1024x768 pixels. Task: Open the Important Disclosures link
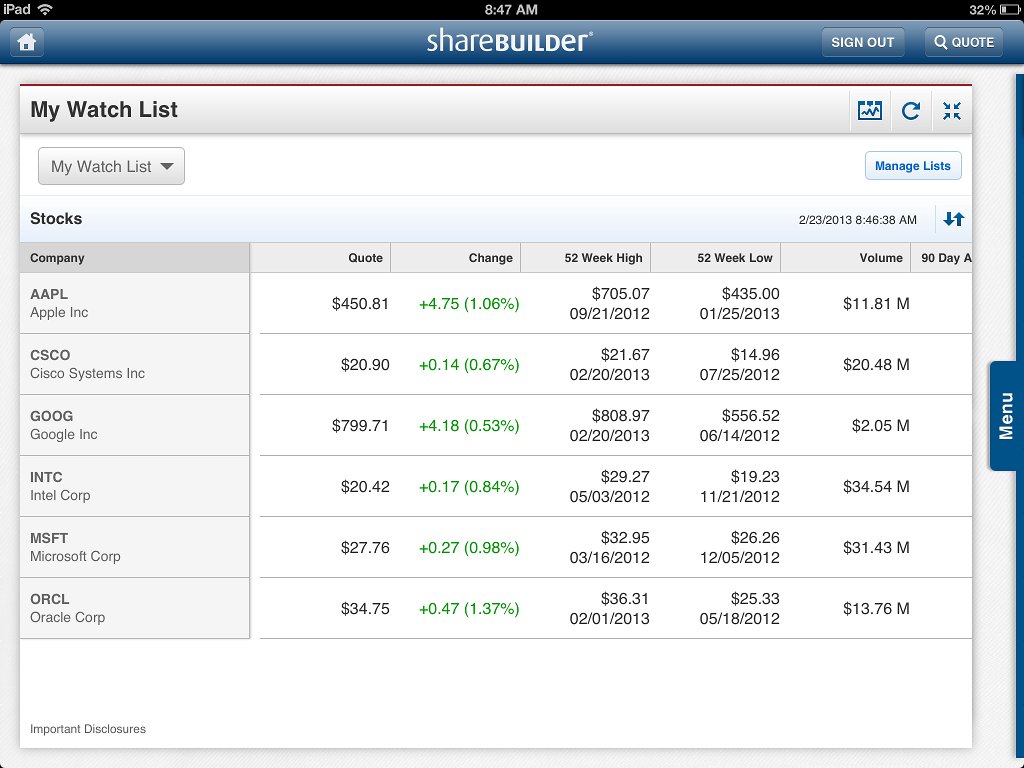(88, 729)
